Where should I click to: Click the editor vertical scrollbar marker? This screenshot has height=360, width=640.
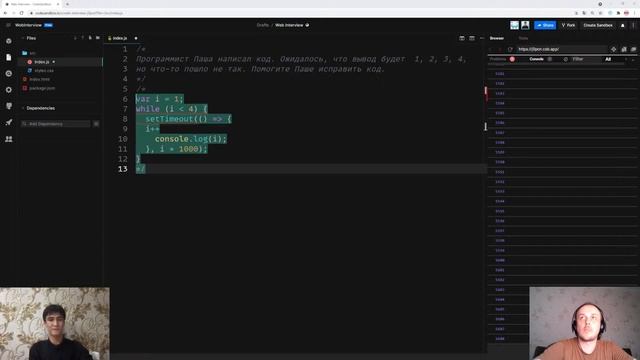tap(486, 90)
